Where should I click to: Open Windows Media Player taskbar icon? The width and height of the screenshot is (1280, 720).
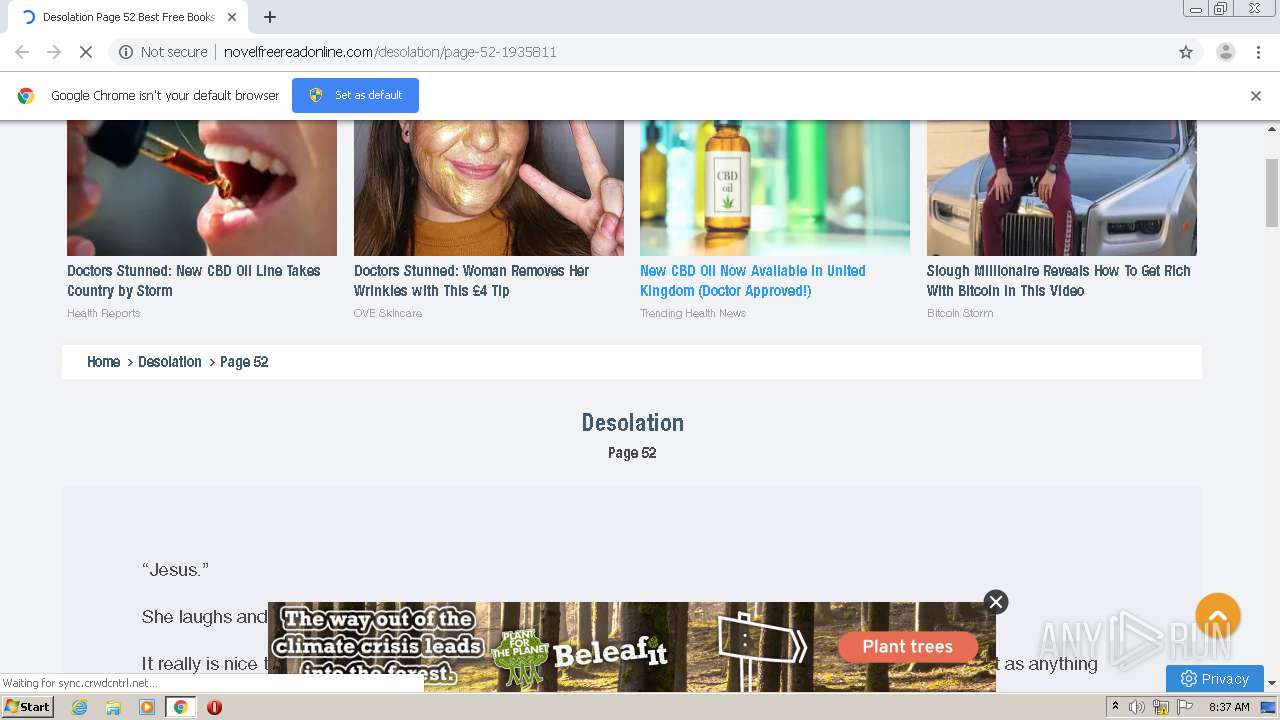pos(147,707)
